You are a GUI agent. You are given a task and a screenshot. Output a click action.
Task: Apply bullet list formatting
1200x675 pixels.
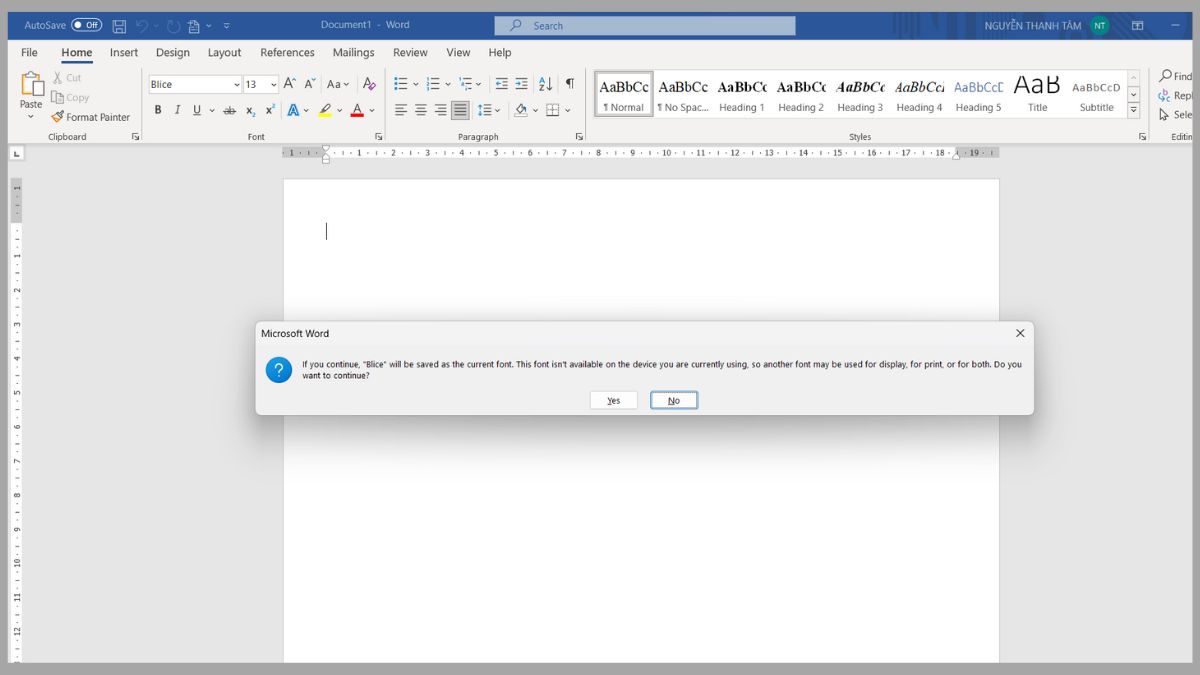click(401, 84)
